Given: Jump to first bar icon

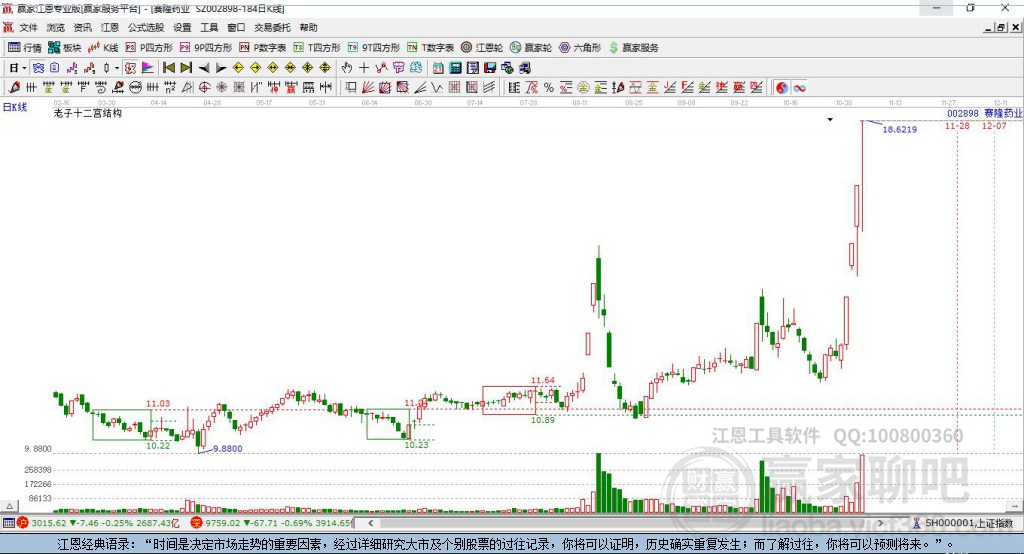Looking at the screenshot, I should coord(168,68).
